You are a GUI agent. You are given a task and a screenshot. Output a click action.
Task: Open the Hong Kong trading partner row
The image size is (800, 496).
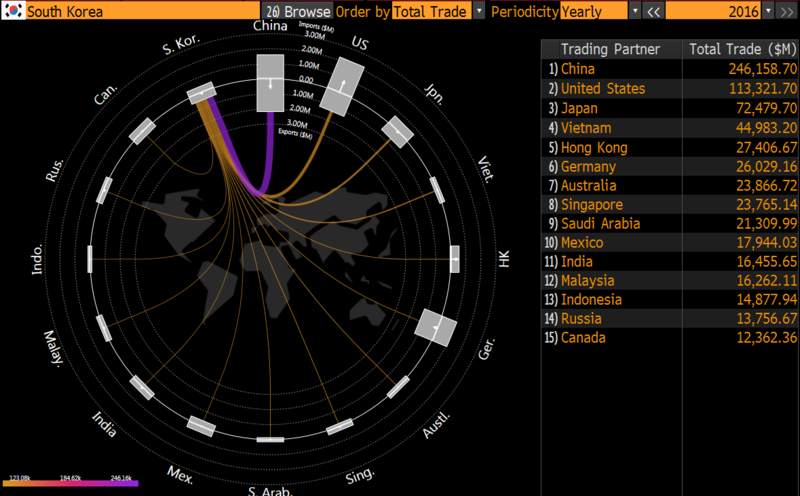pos(670,147)
